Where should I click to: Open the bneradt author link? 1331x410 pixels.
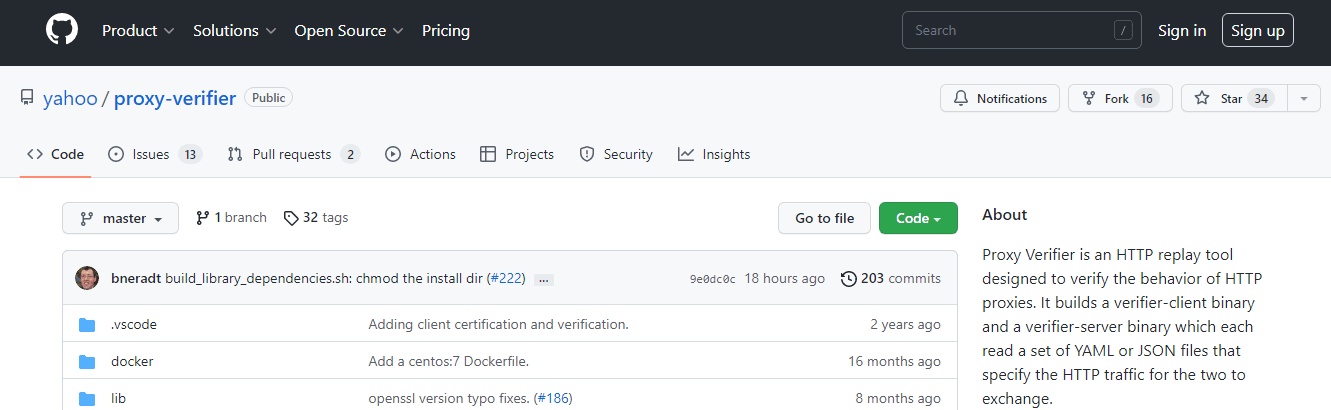[x=136, y=278]
